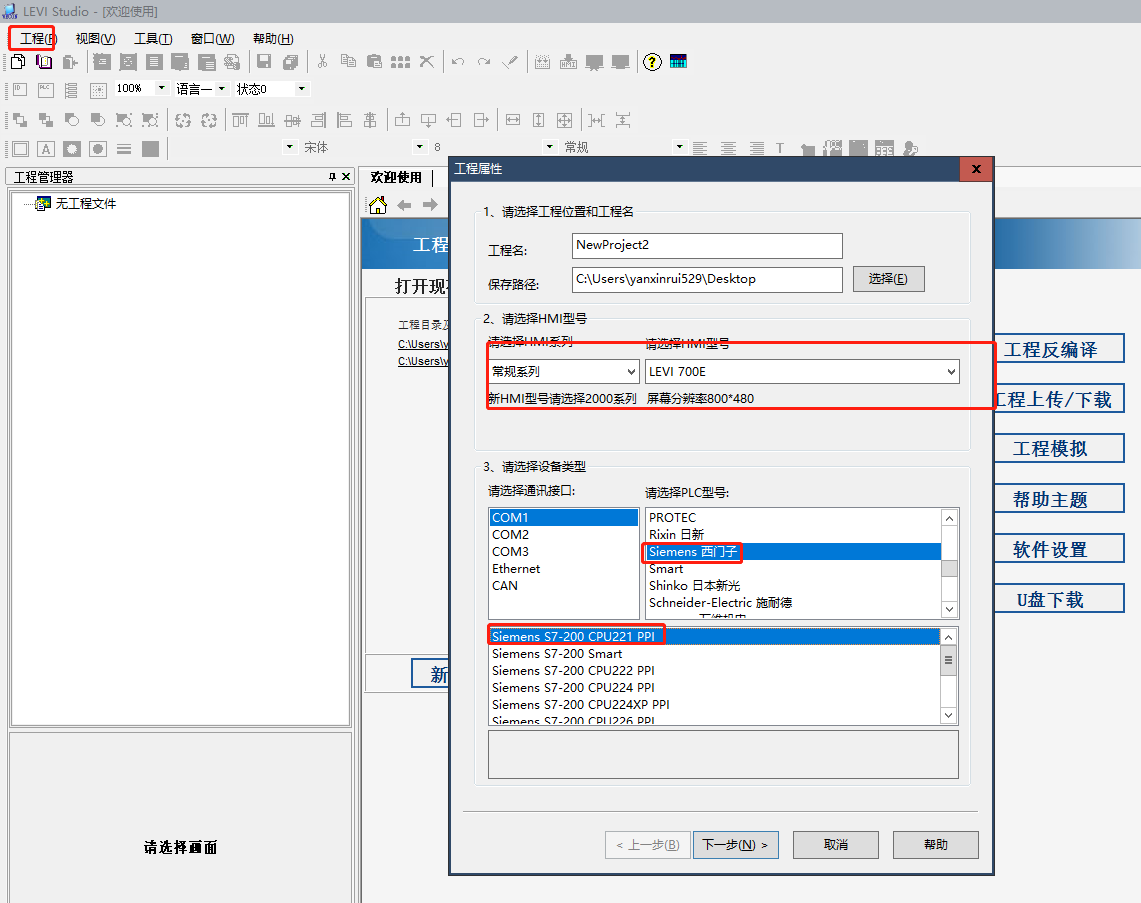Click the colorful grid icon beside help
This screenshot has width=1141, height=903.
[678, 61]
